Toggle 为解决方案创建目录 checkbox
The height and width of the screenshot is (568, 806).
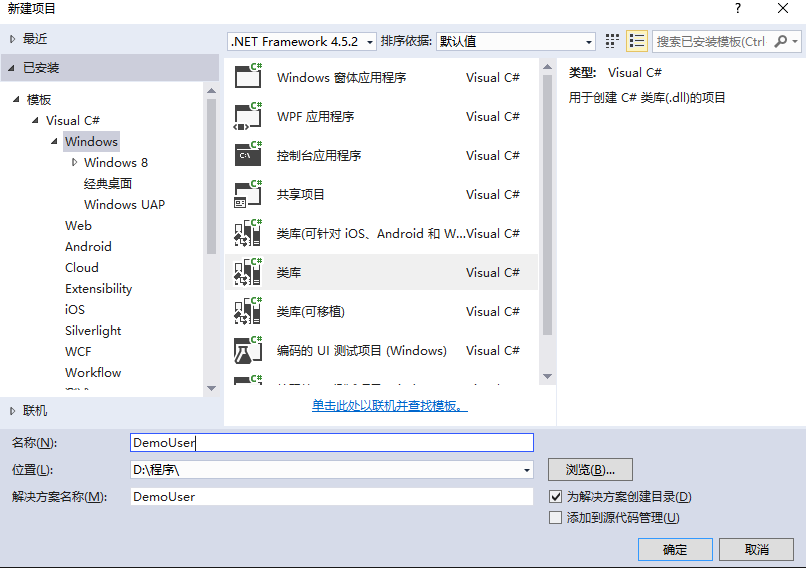[555, 497]
